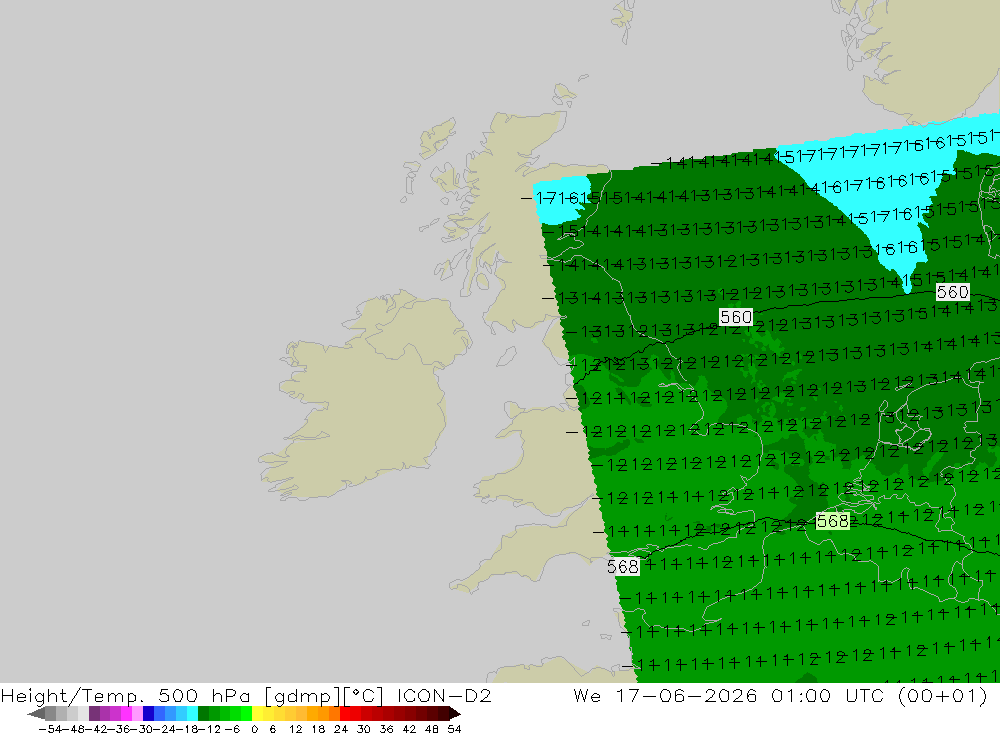Click the '0' legend scale value
The image size is (1000, 733).
(x=254, y=729)
